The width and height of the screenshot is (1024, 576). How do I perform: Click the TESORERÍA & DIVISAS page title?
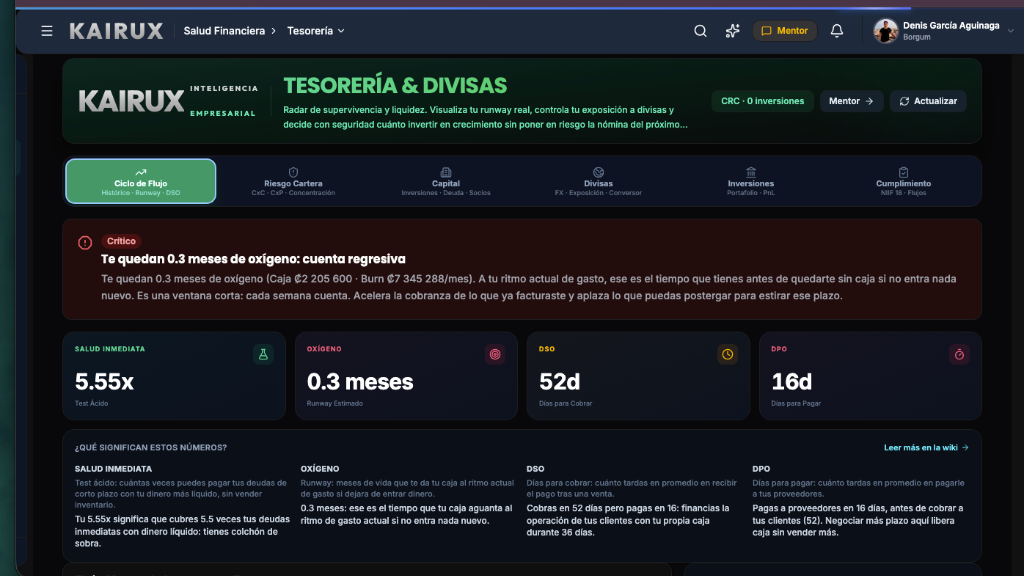[395, 86]
